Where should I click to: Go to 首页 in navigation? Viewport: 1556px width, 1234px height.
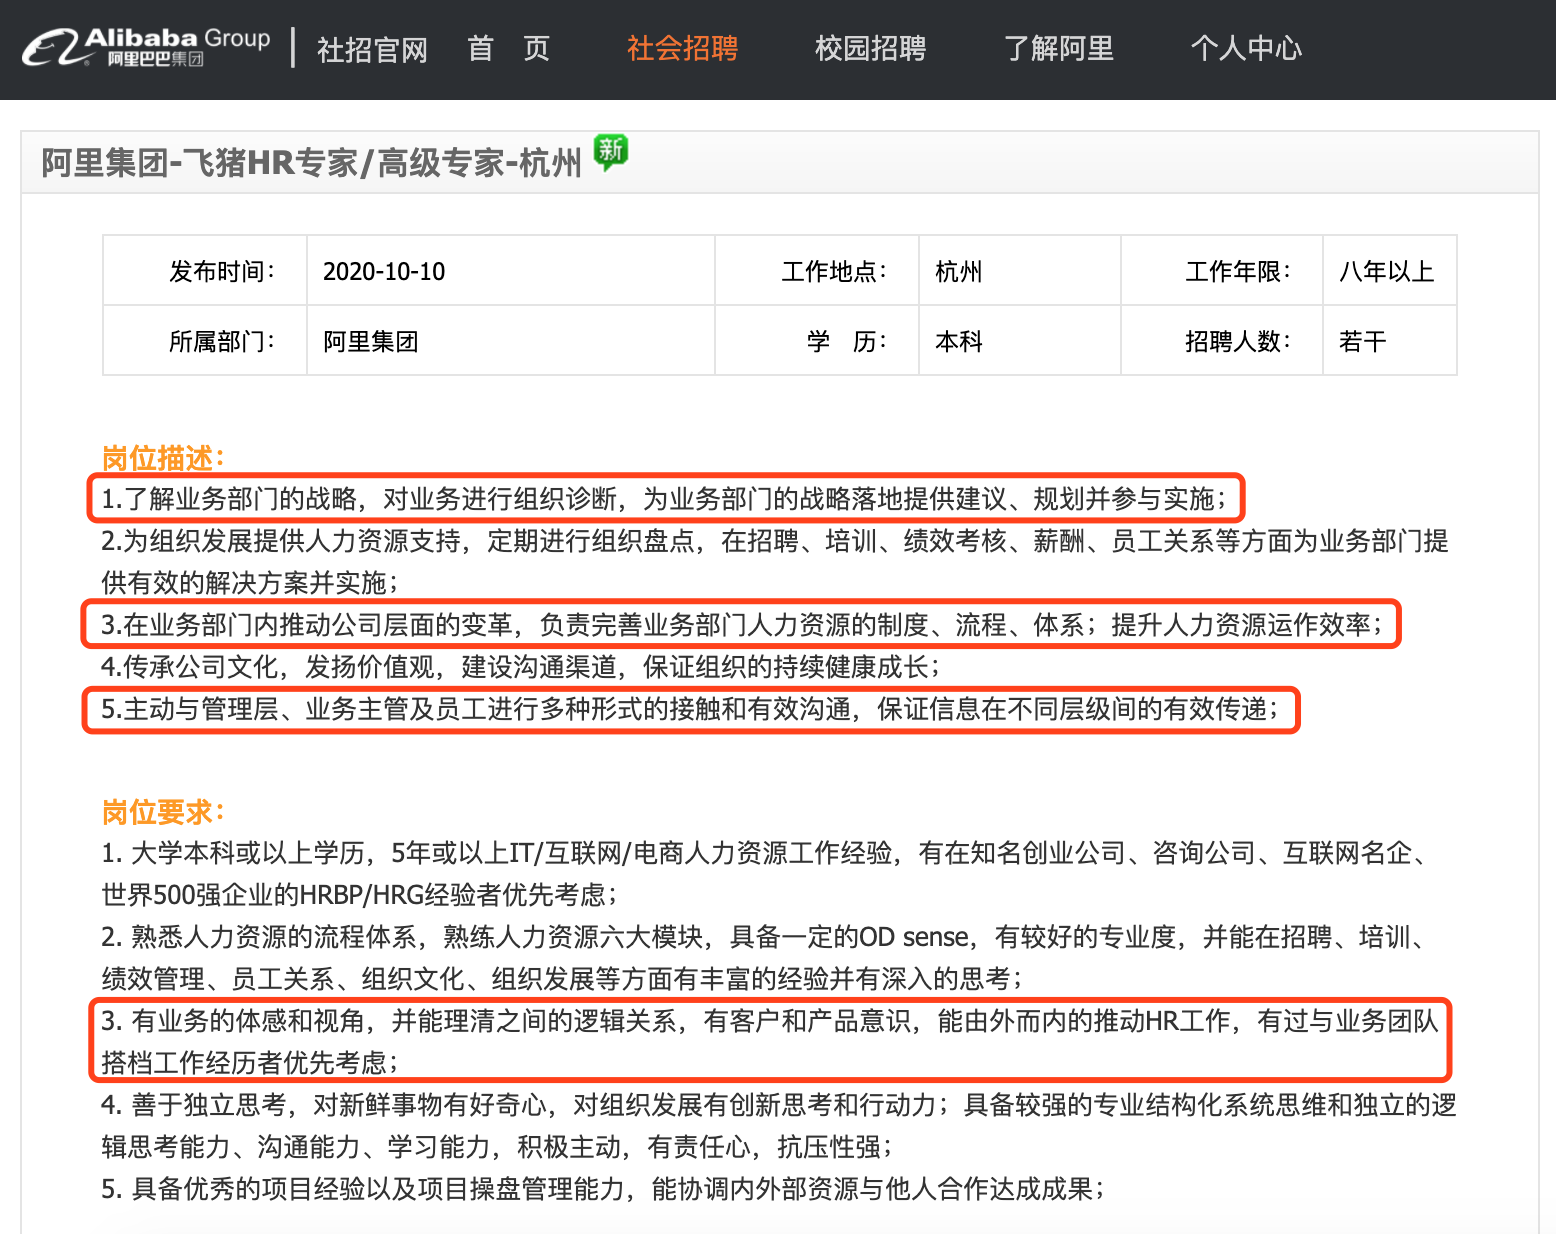coord(508,48)
